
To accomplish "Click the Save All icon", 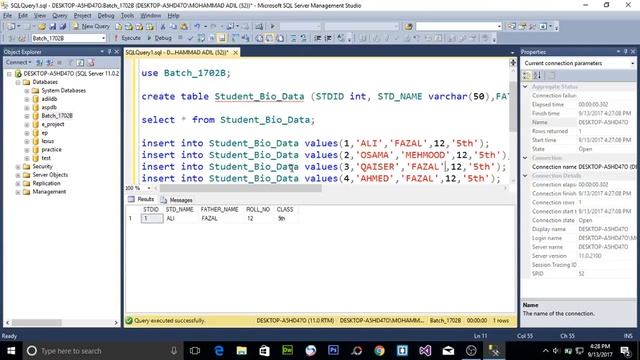I will point(63,27).
